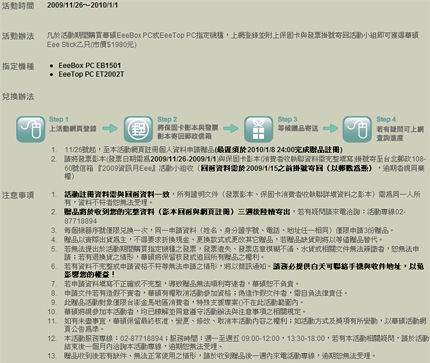Click the Step 4 mouse icon
Screen dimensions: 430x363
pos(357,129)
